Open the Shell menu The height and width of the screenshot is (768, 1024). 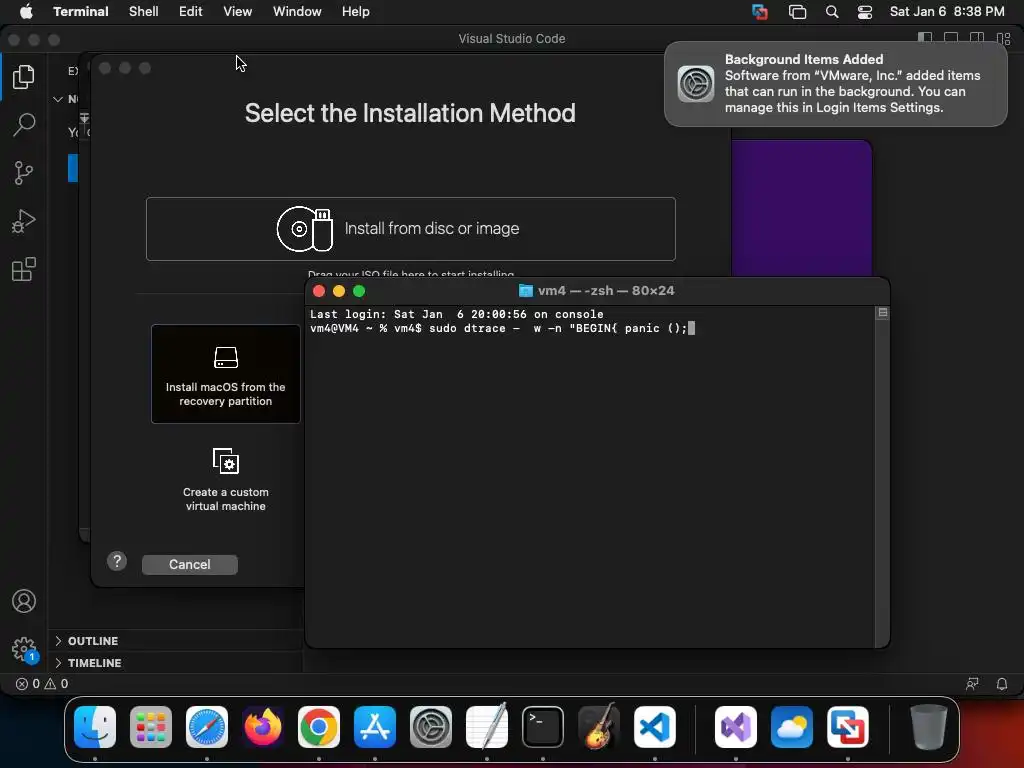coord(144,12)
